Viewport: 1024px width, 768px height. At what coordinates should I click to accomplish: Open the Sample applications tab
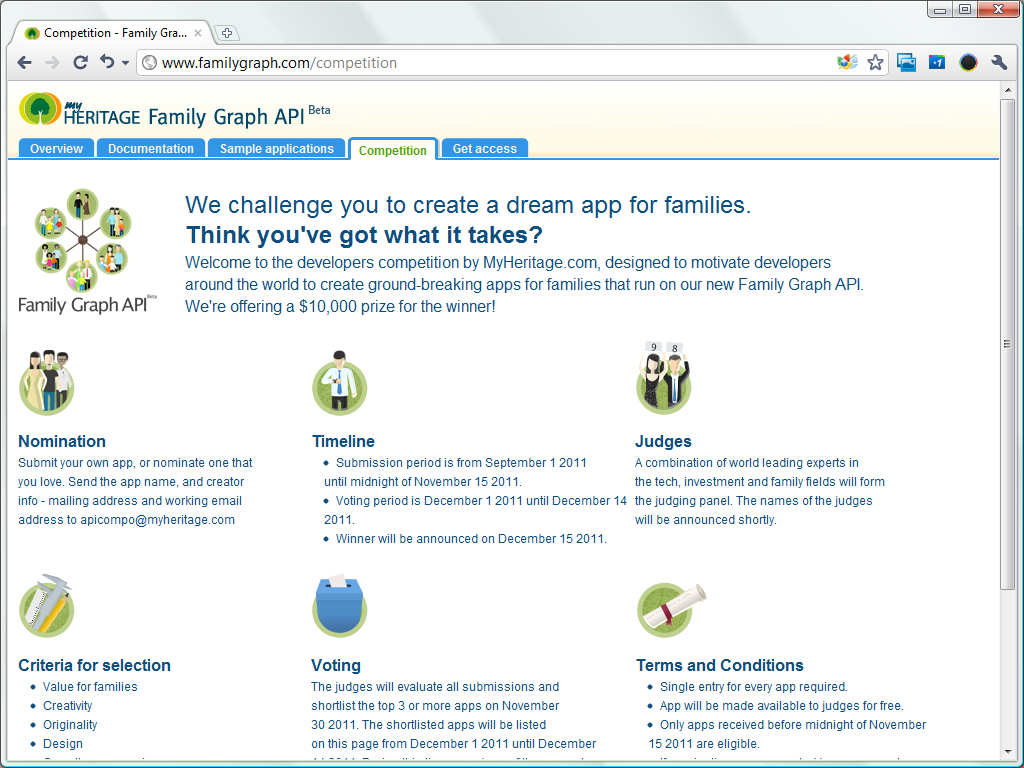(277, 149)
